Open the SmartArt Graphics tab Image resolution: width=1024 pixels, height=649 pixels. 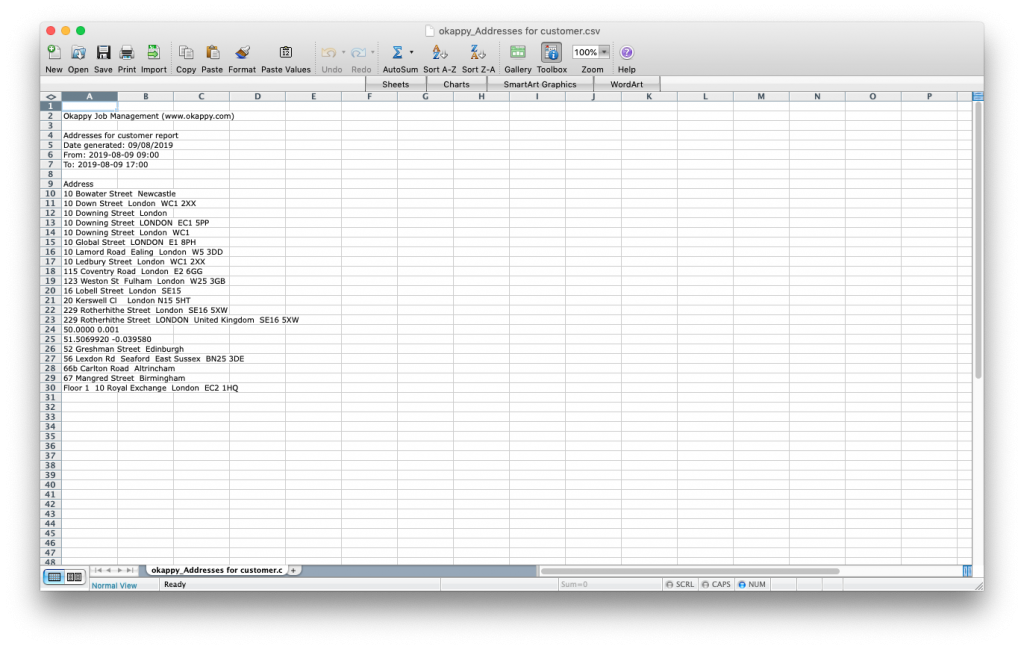click(540, 84)
